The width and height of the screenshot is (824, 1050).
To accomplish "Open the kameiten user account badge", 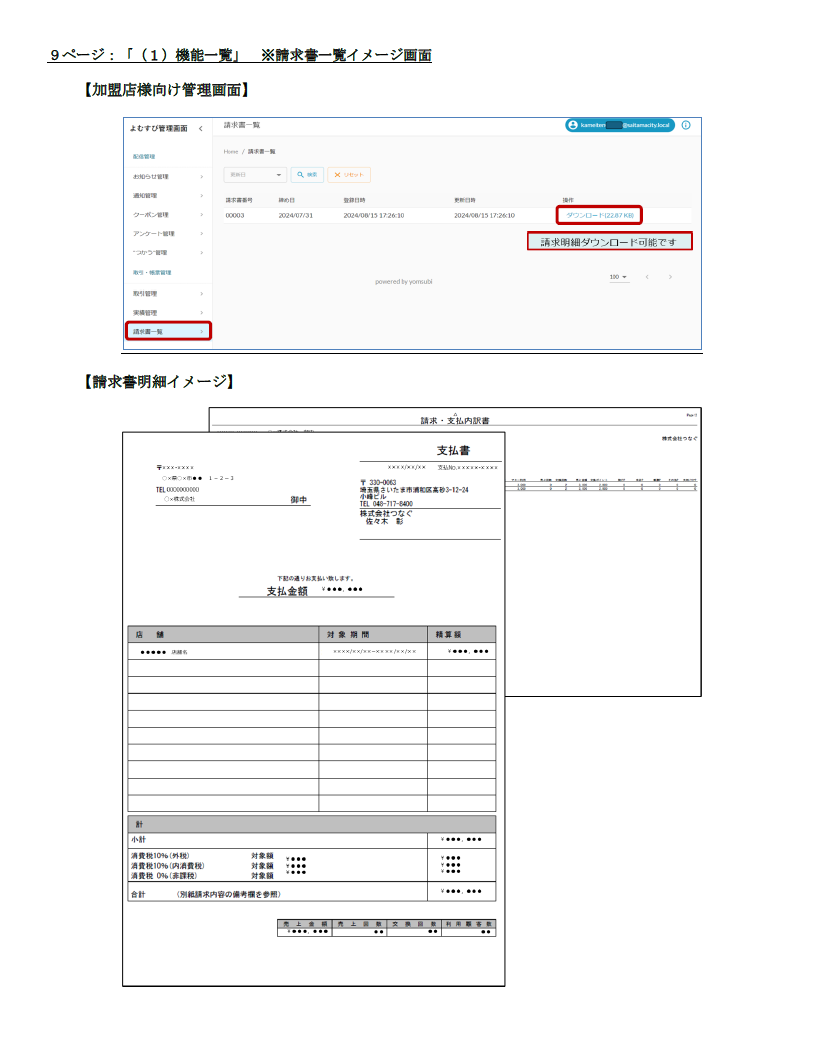I will [x=620, y=125].
